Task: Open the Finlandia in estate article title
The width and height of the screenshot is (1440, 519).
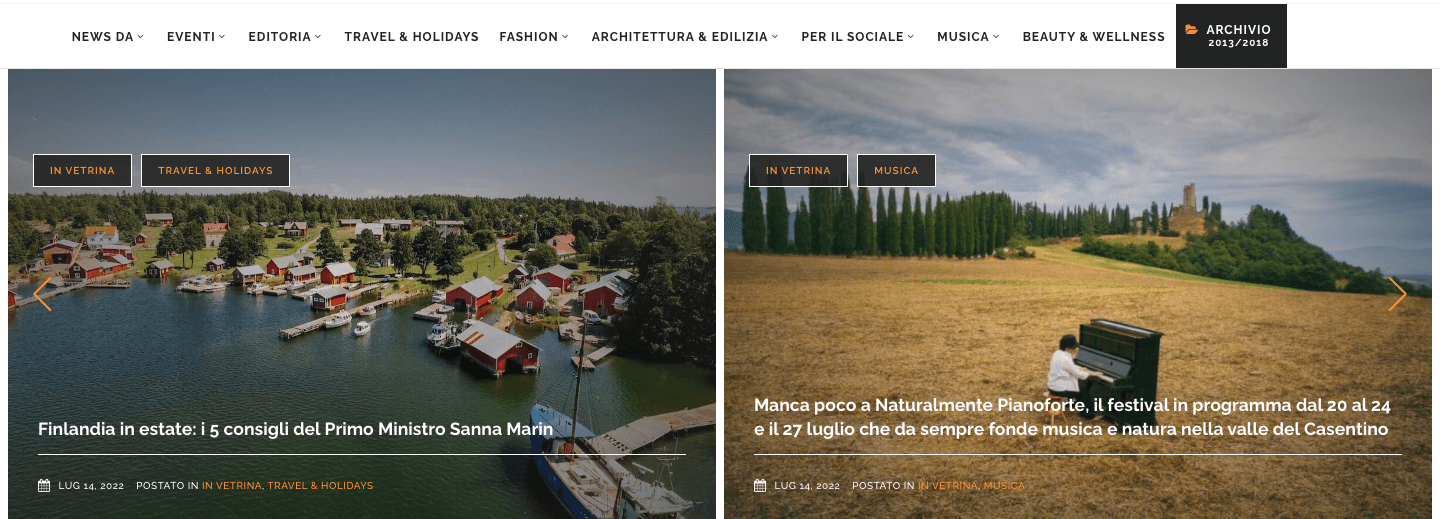Action: tap(295, 429)
